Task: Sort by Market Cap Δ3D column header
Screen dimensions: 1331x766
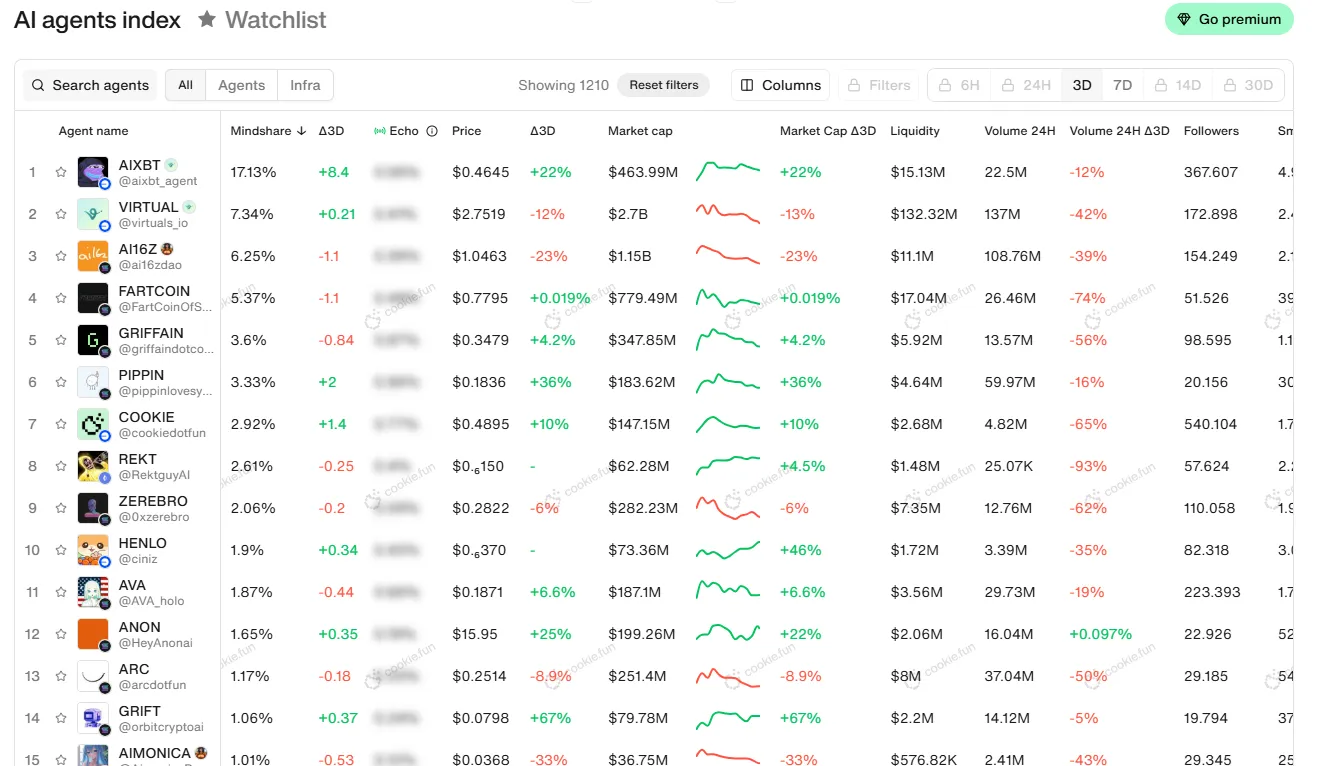Action: tap(828, 131)
